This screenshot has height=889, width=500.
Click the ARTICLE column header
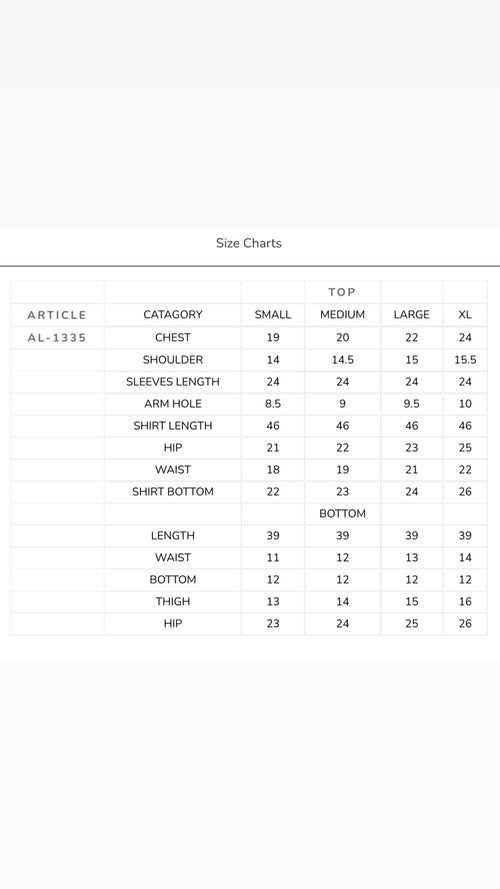57,315
